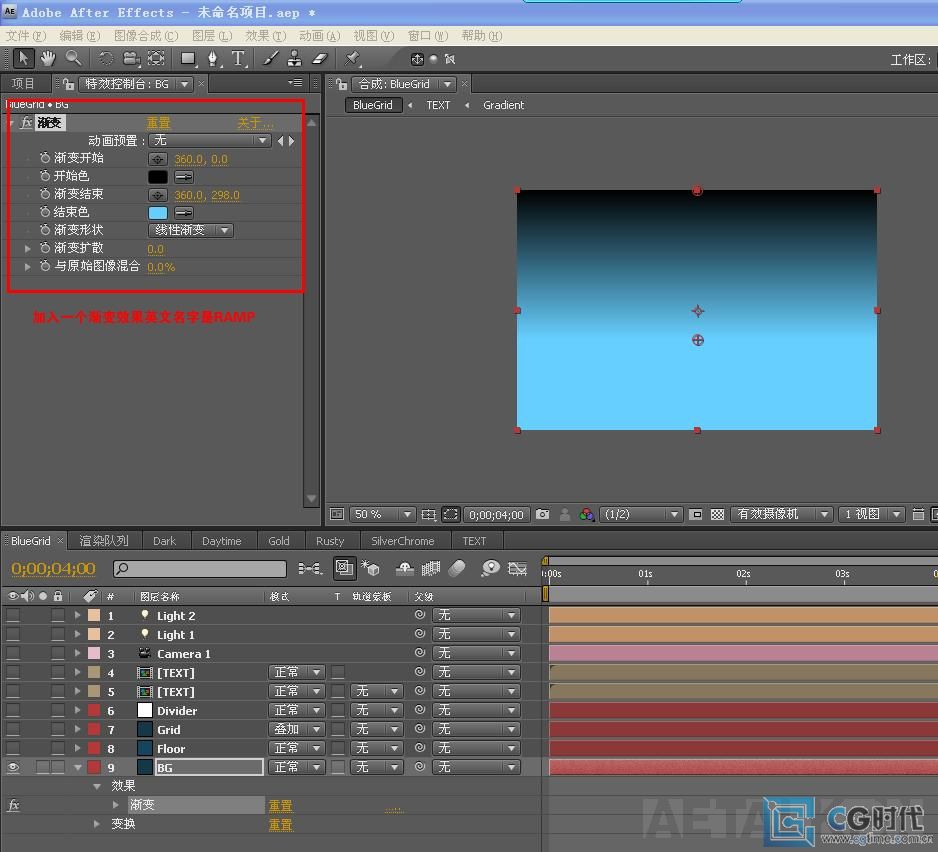Take a snapshot with camera icon
This screenshot has width=938, height=852.
tap(543, 515)
